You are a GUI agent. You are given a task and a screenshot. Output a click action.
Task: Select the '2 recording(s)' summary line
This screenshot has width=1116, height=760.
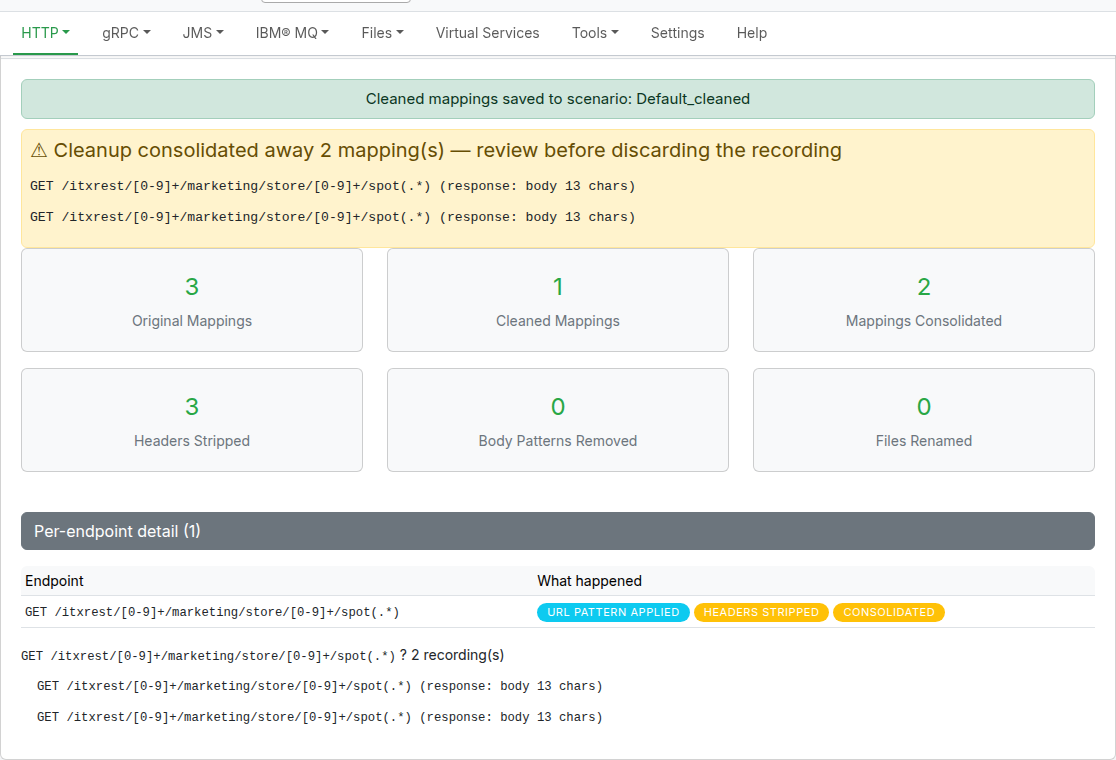(263, 655)
